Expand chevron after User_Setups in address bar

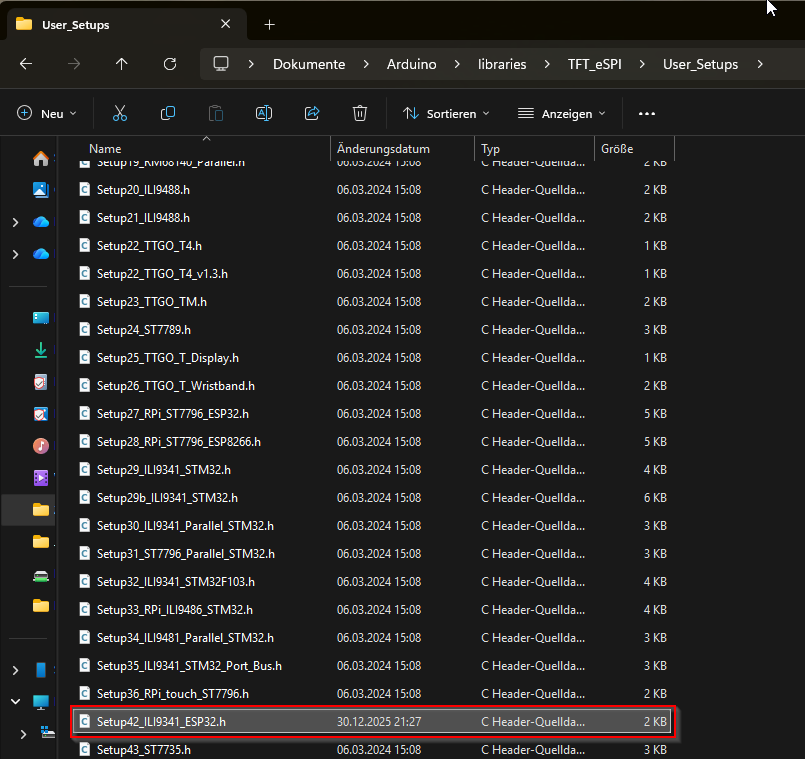pyautogui.click(x=761, y=64)
